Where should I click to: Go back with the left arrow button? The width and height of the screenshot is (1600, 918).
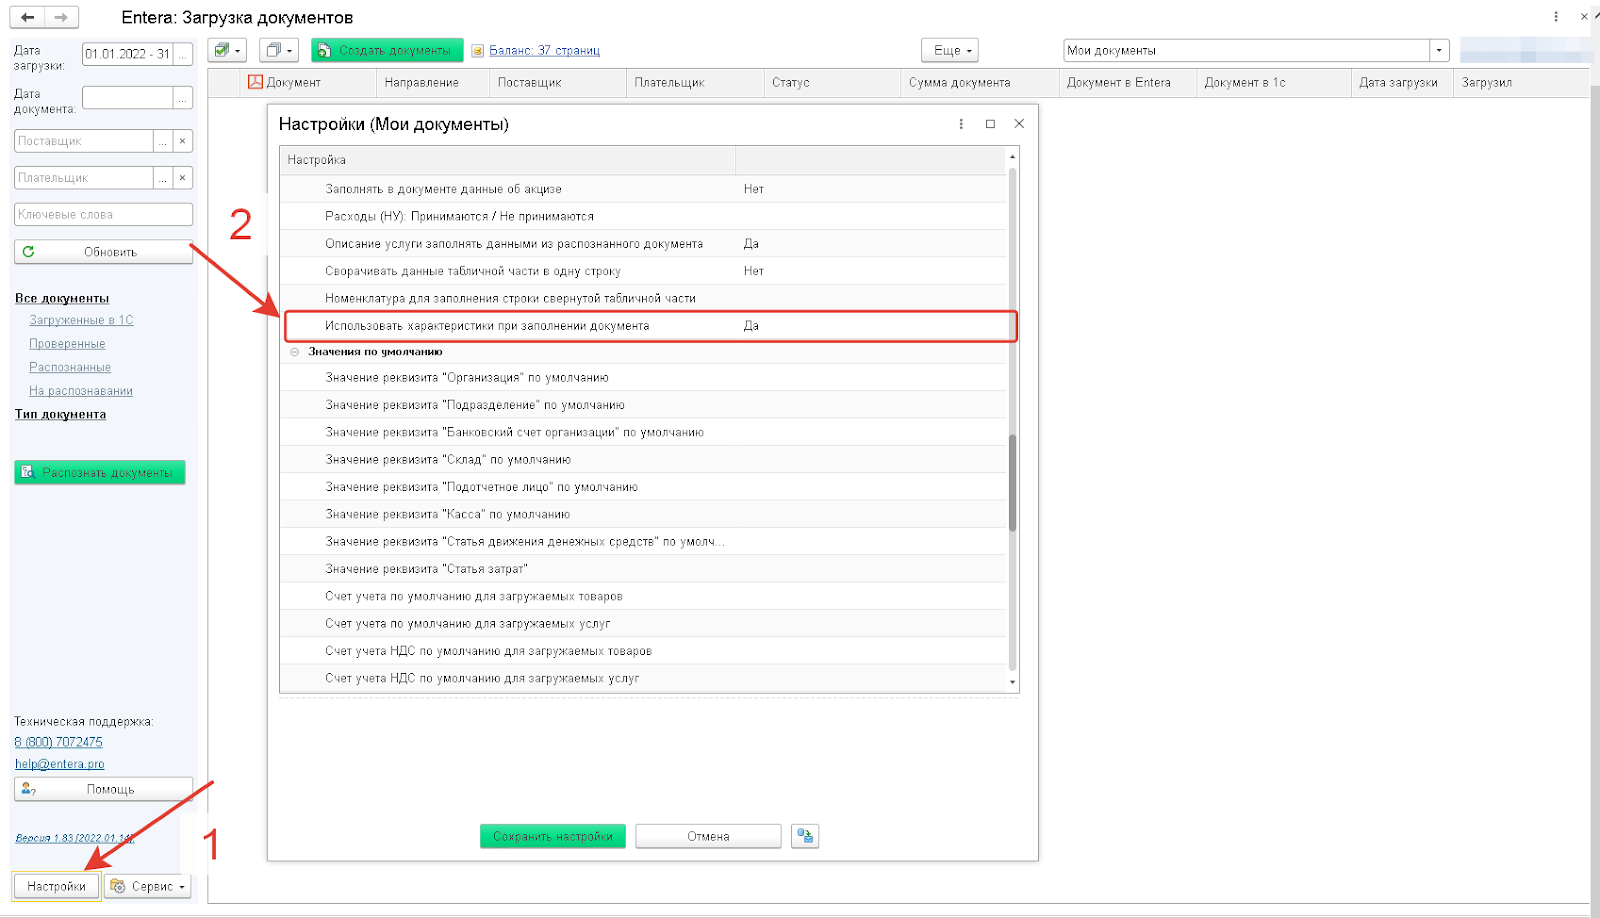click(x=27, y=17)
